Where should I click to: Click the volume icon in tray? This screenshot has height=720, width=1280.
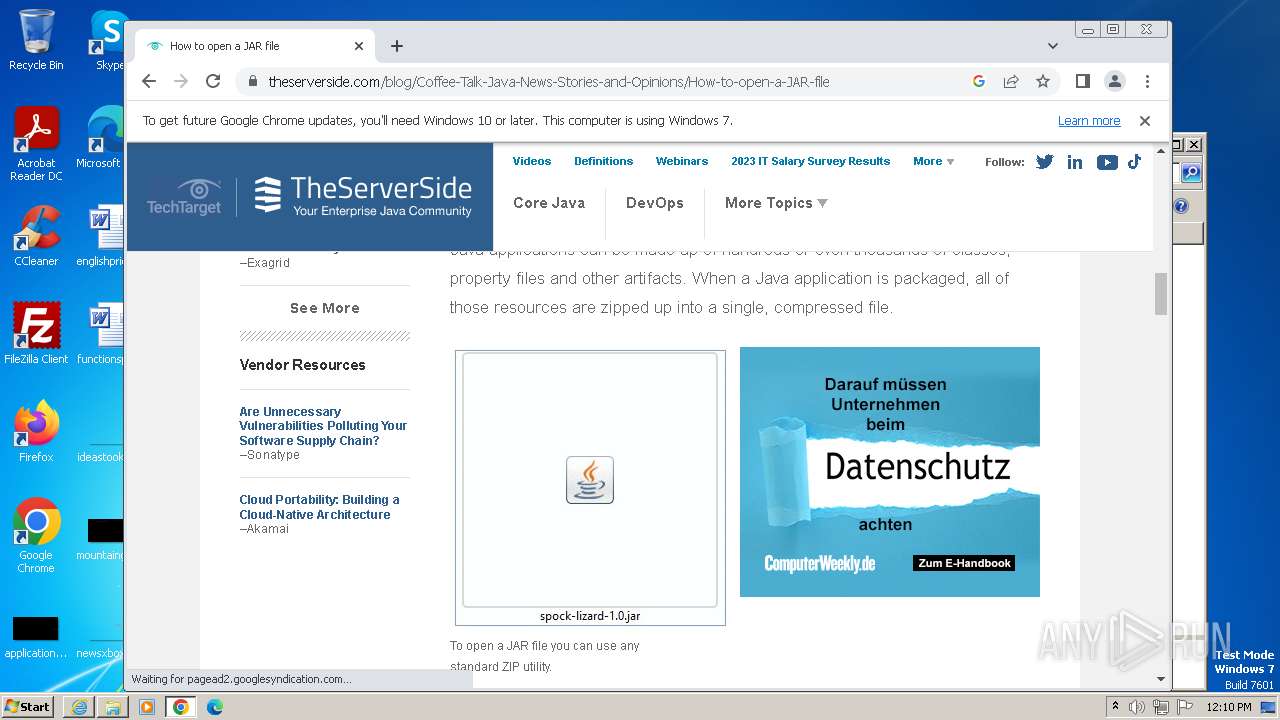pos(1137,707)
